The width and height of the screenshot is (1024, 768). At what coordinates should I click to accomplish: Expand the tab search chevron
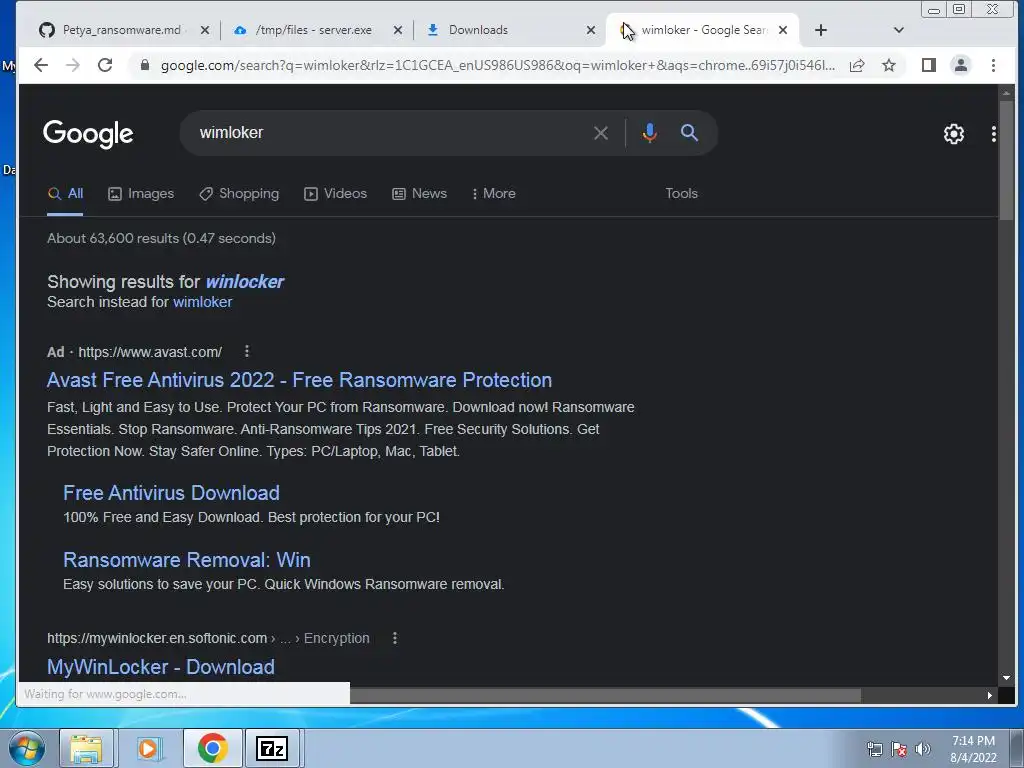[x=899, y=30]
